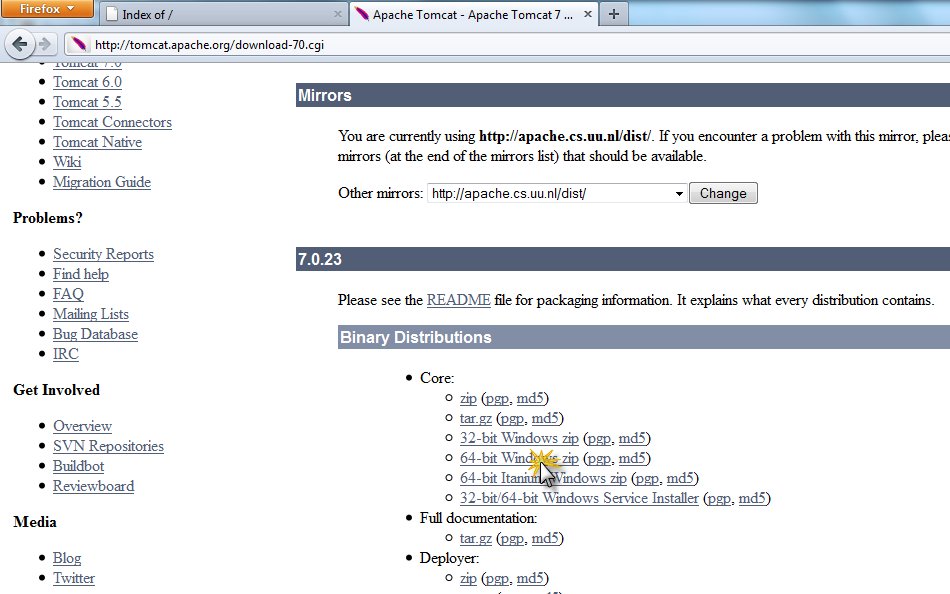
Task: Open the README link
Action: tap(458, 300)
